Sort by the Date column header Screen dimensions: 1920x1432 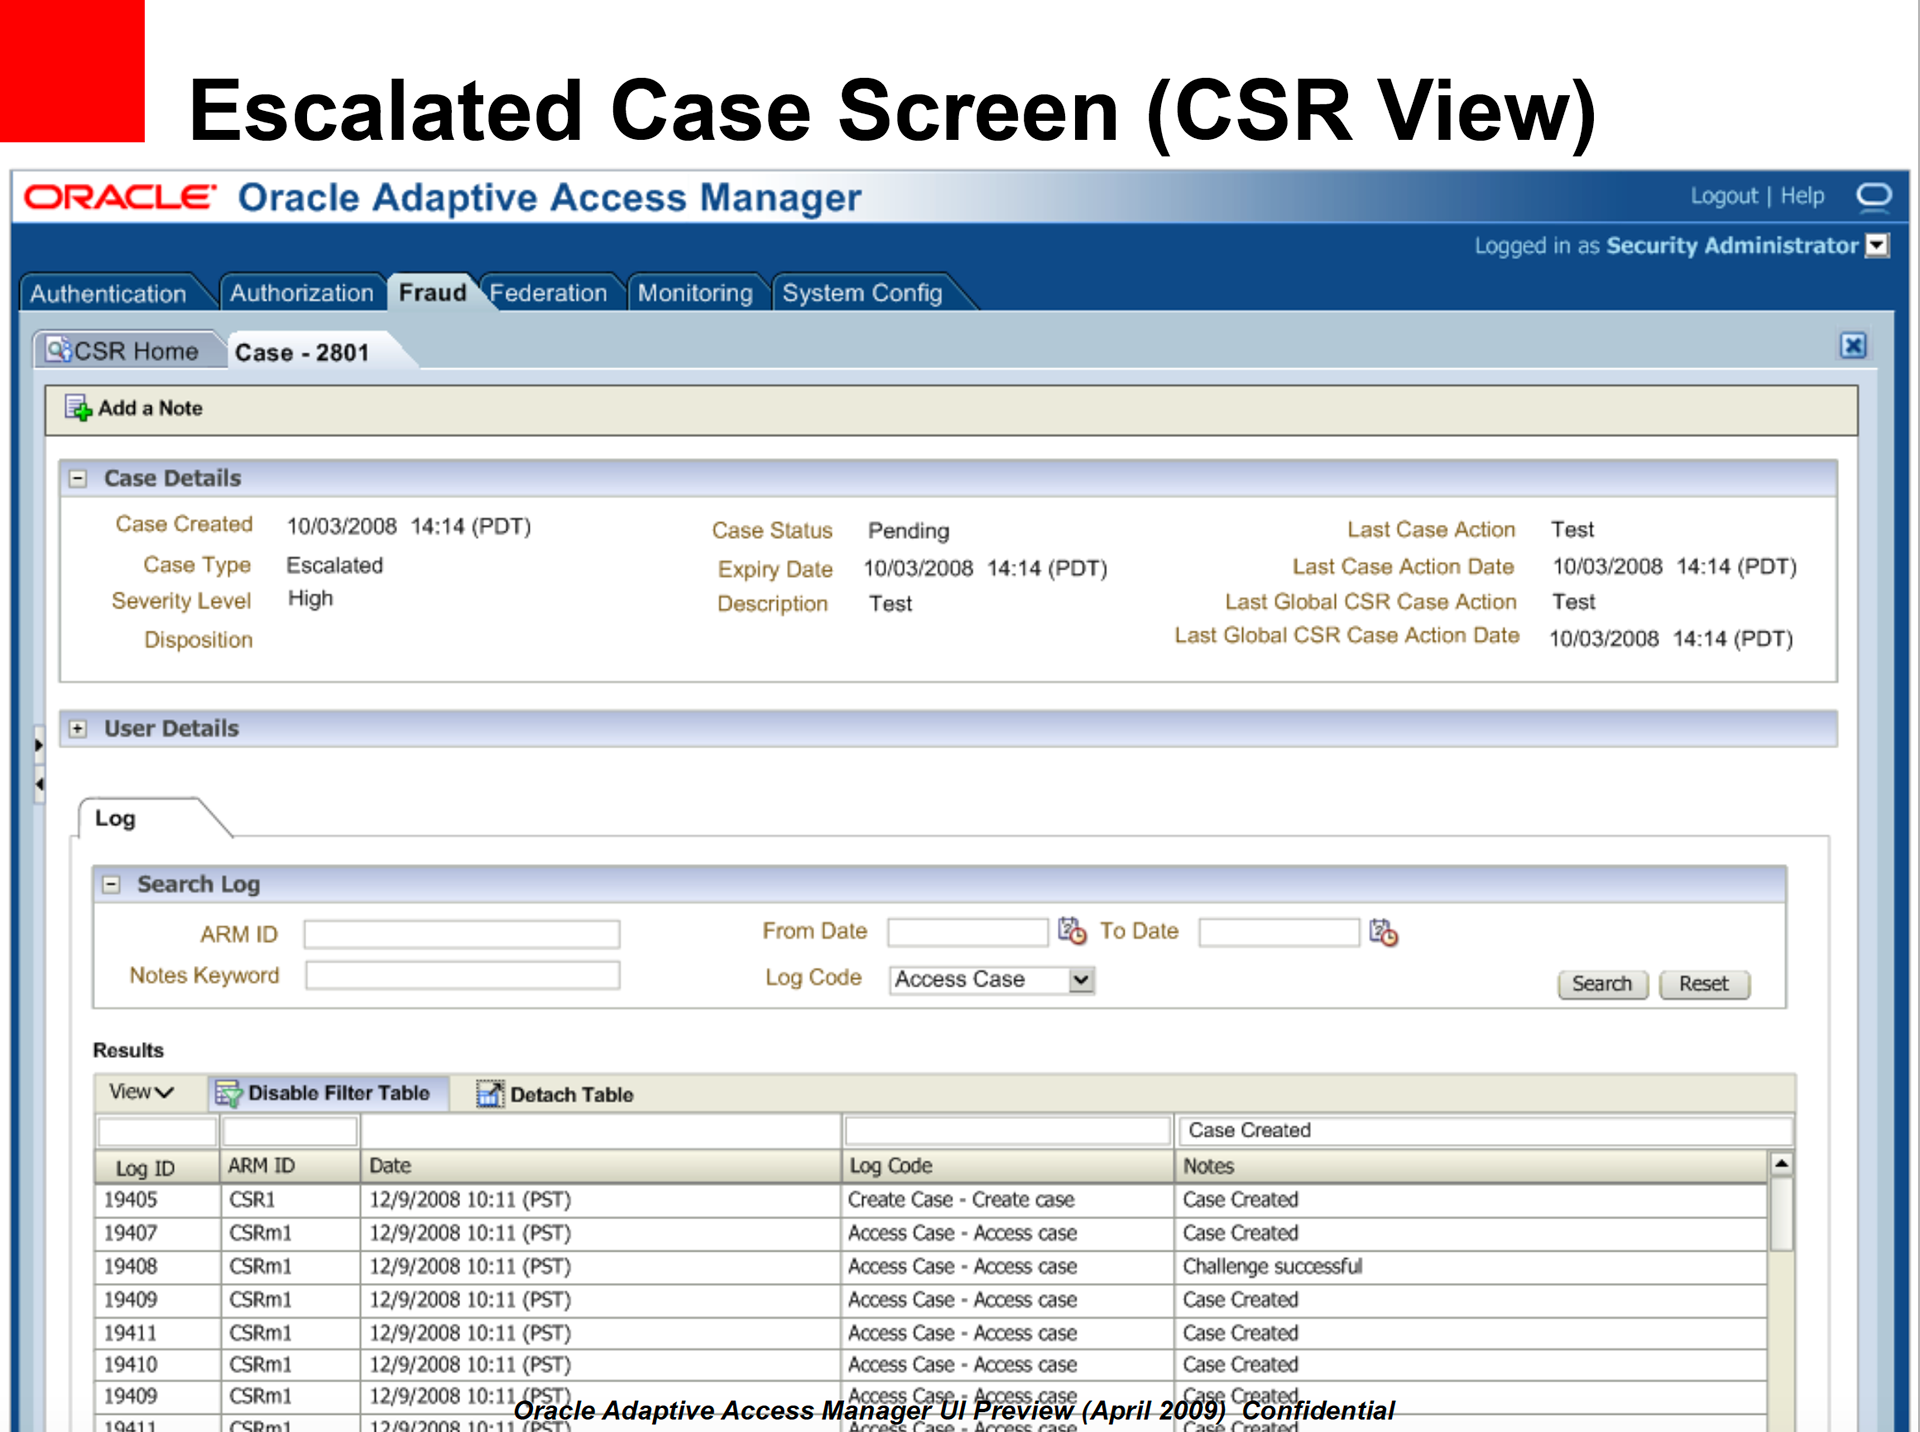pyautogui.click(x=600, y=1166)
